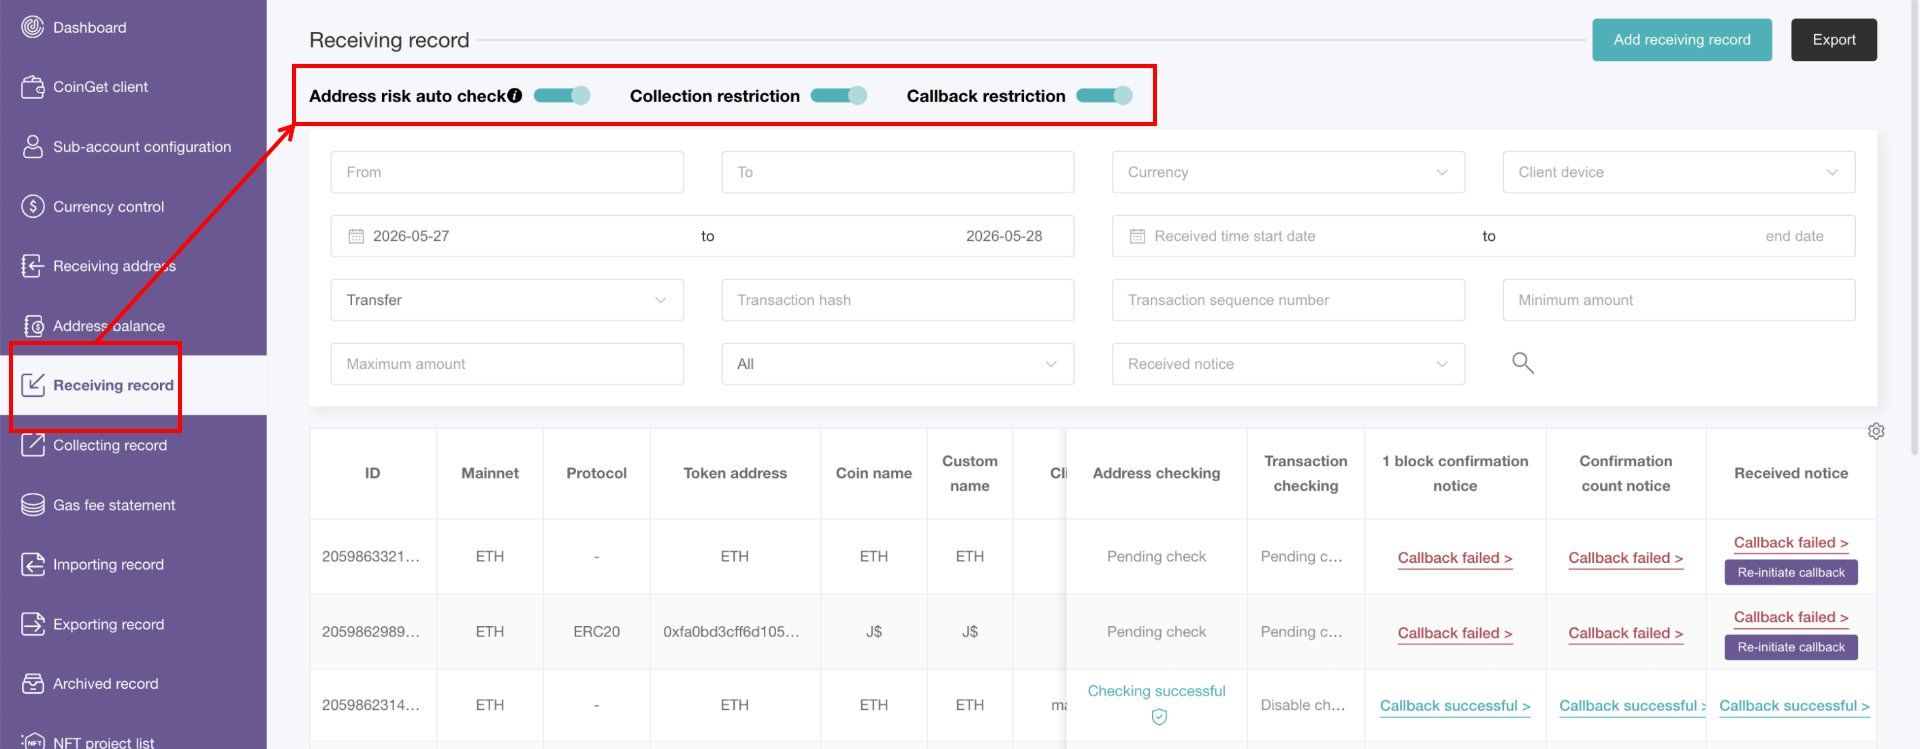Click the Currency control dollar icon
Image resolution: width=1920 pixels, height=749 pixels.
click(x=33, y=206)
